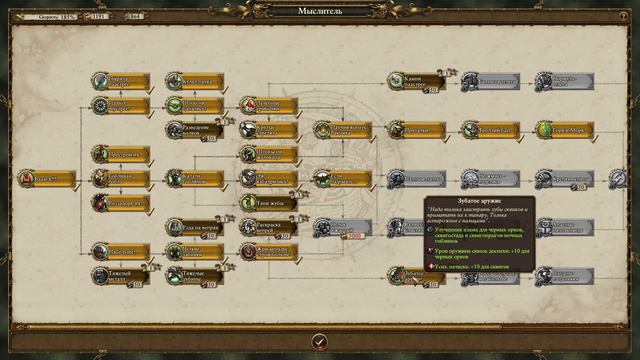Click the icon of locked technology costing 5000
Image resolution: width=640 pixels, height=360 pixels.
(x=322, y=227)
